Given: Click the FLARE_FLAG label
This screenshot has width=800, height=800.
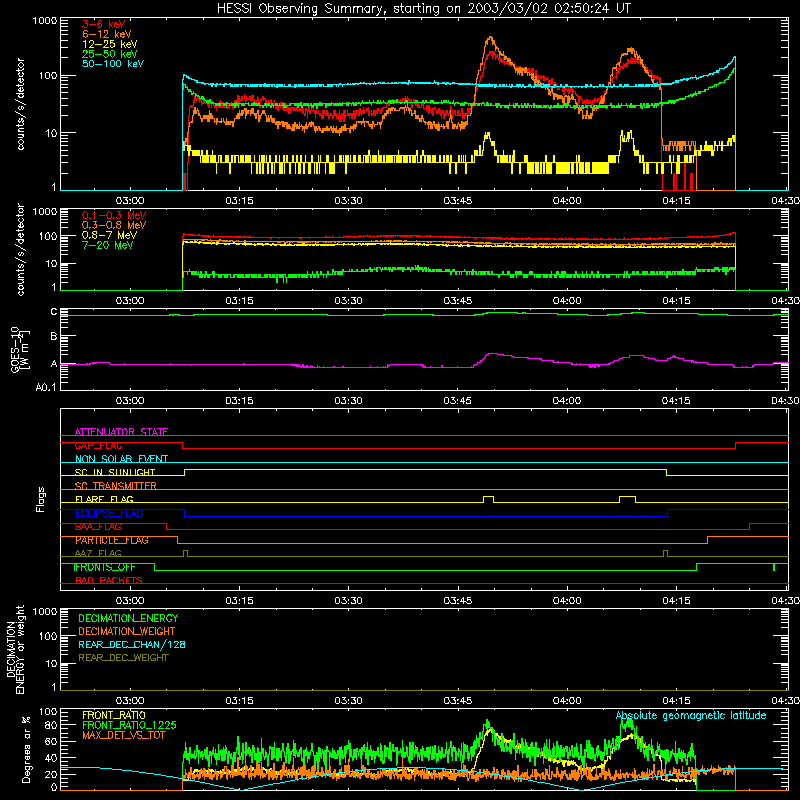Looking at the screenshot, I should pos(104,499).
